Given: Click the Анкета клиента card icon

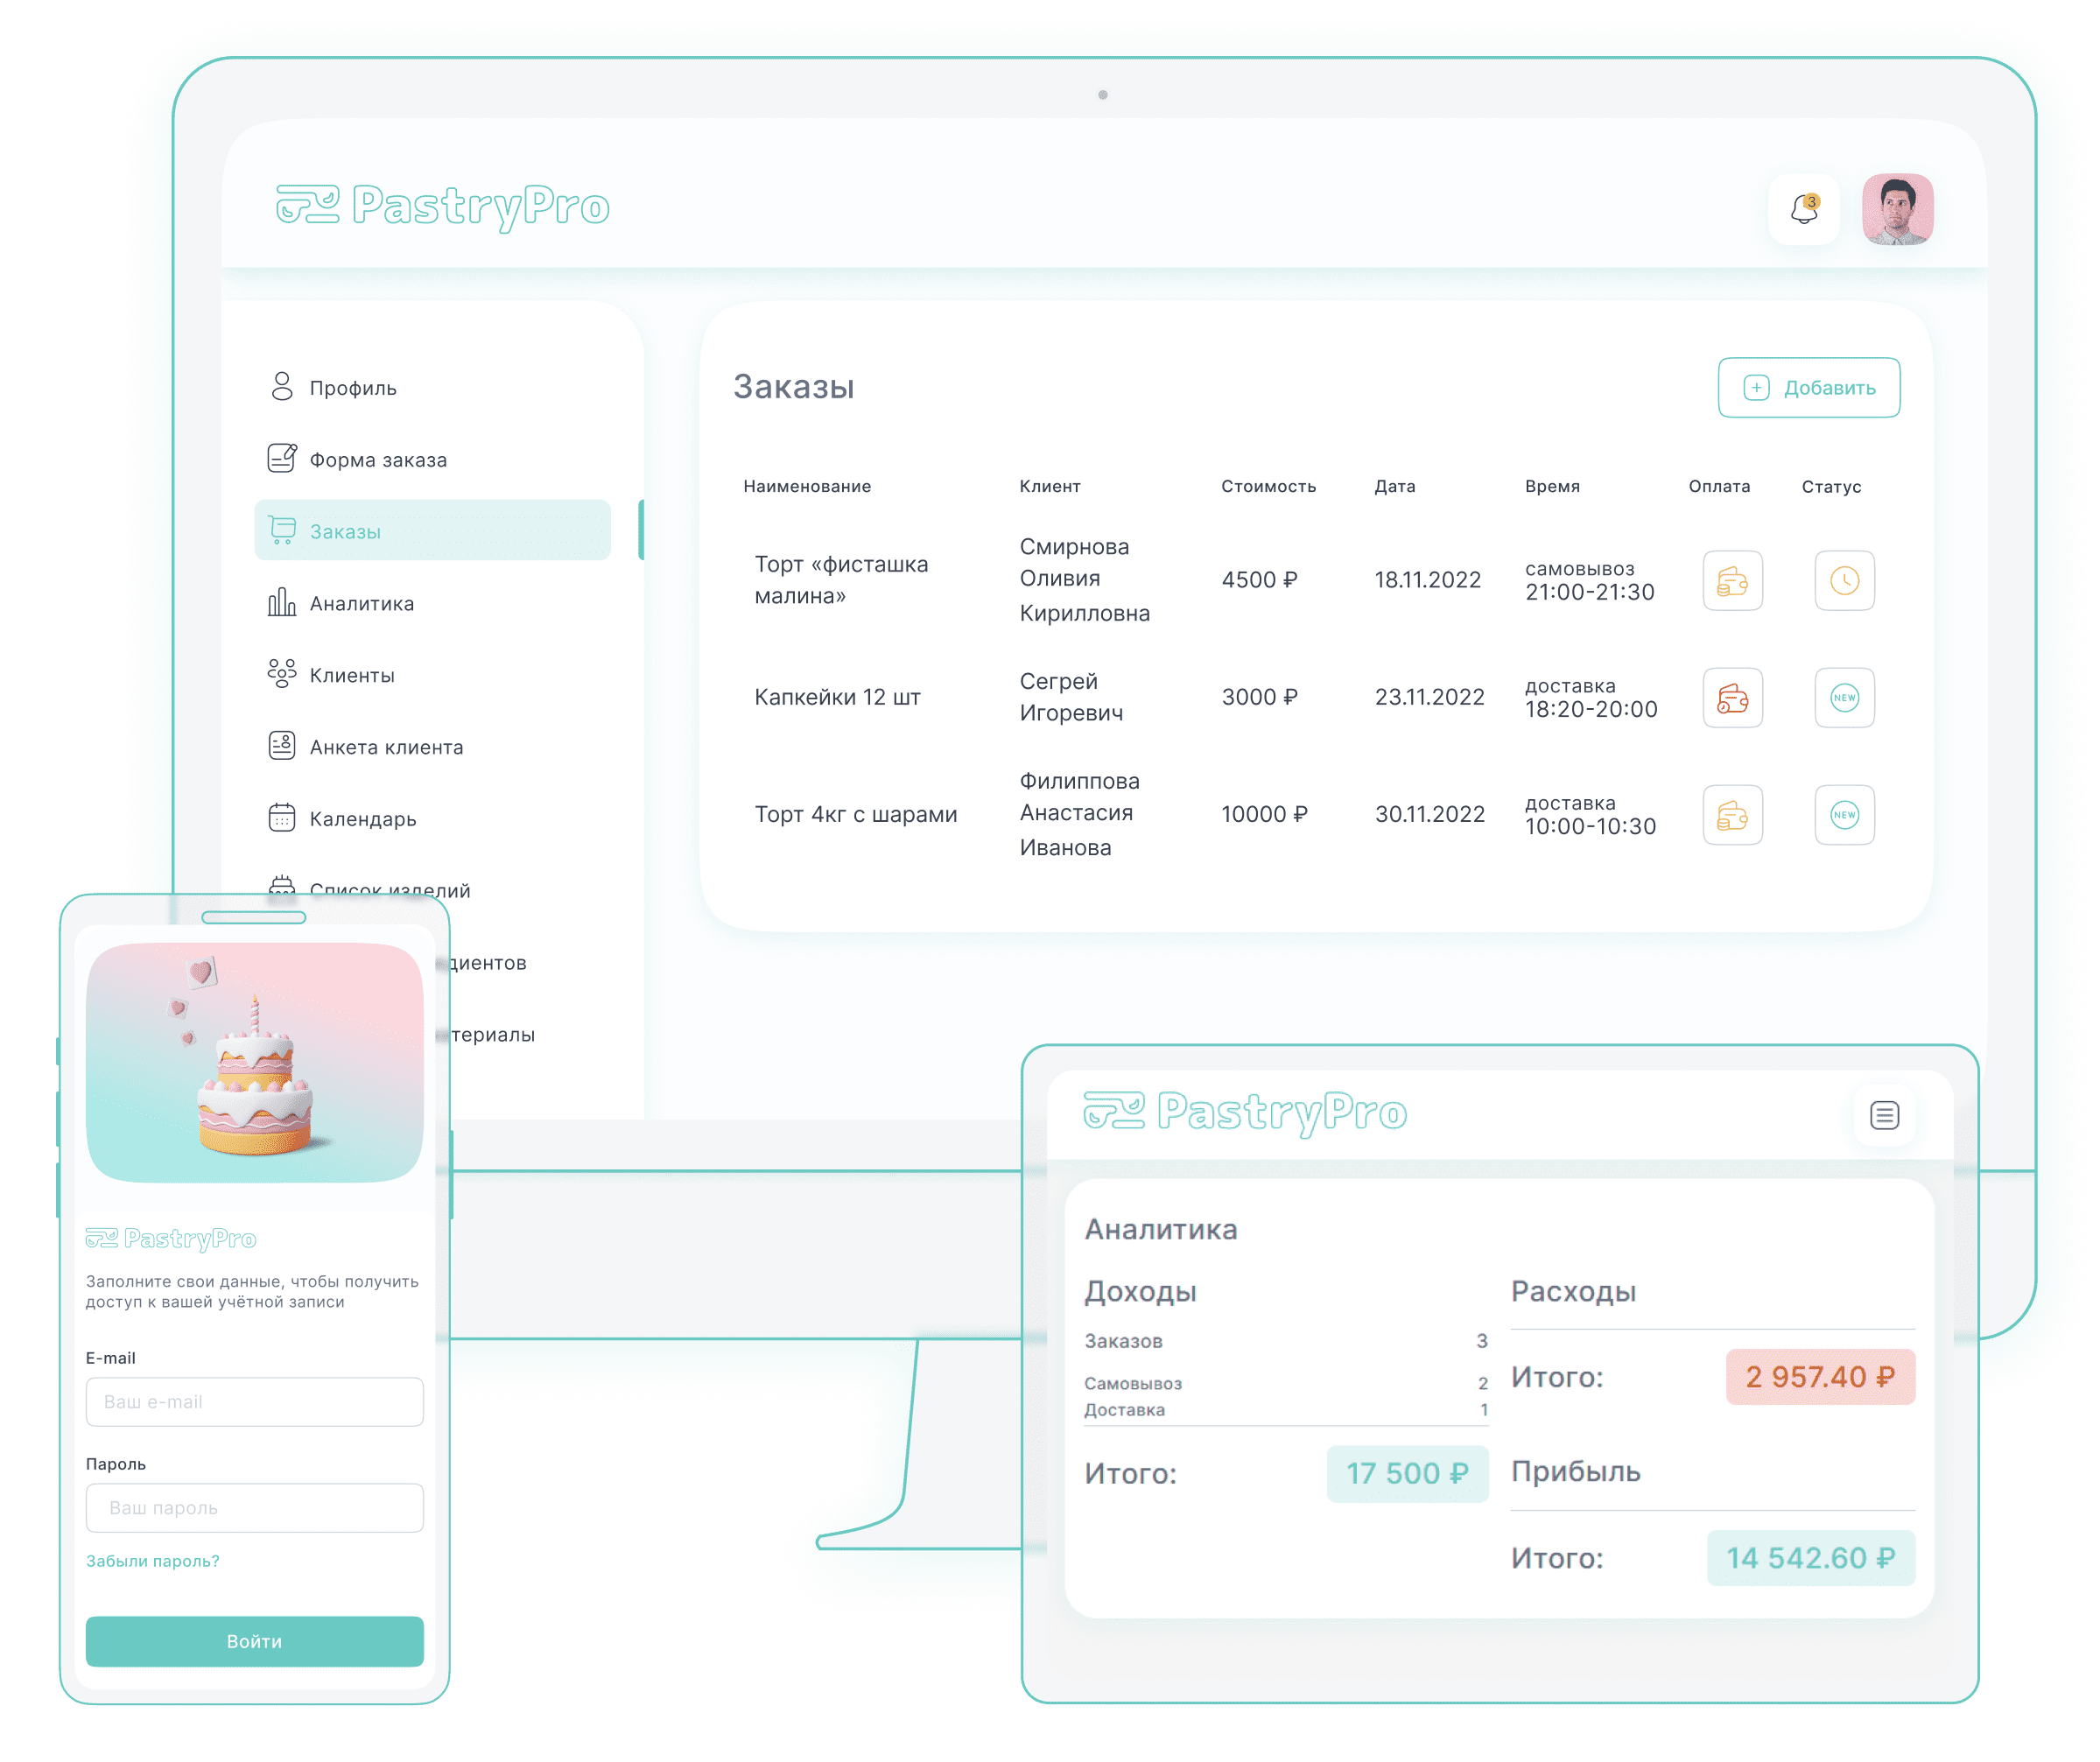Looking at the screenshot, I should tap(282, 746).
